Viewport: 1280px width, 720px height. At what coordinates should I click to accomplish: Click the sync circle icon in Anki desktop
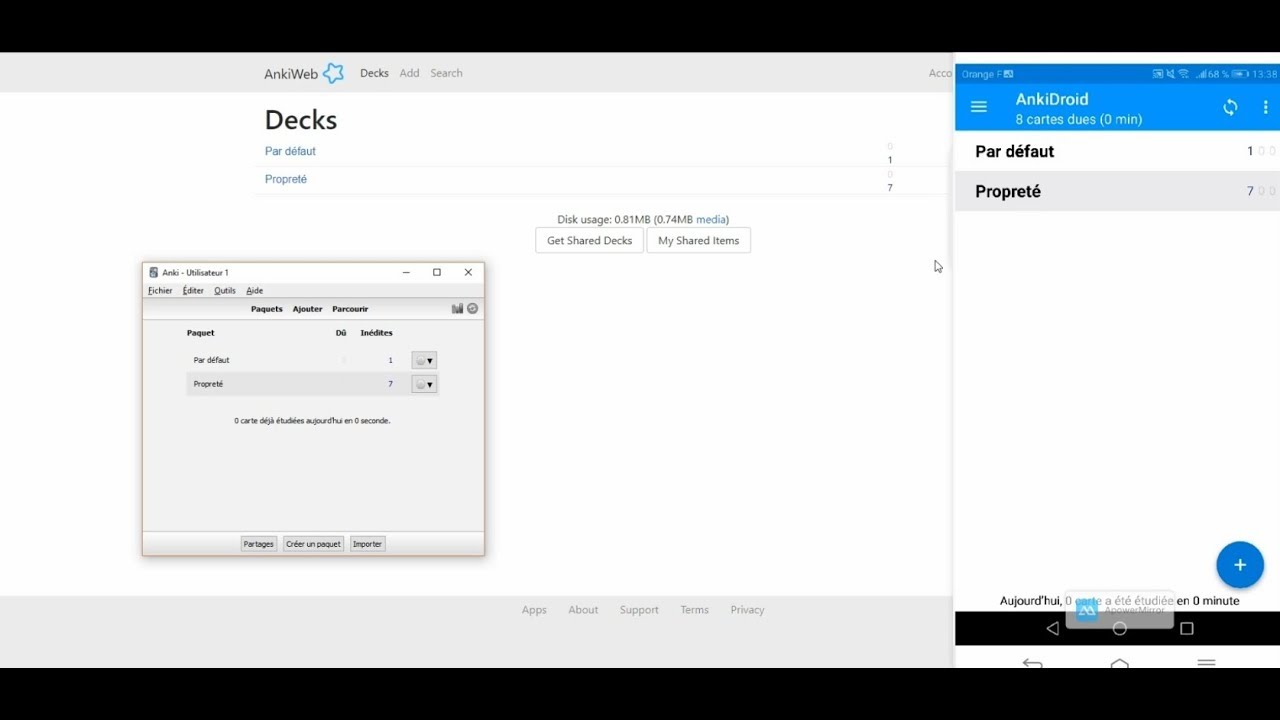tap(472, 309)
